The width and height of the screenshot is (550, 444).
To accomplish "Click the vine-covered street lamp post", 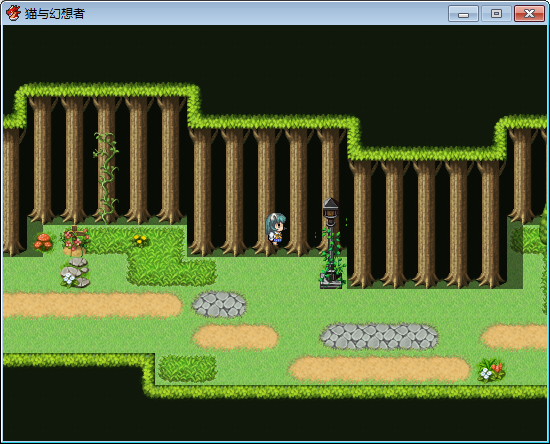I will 331,243.
